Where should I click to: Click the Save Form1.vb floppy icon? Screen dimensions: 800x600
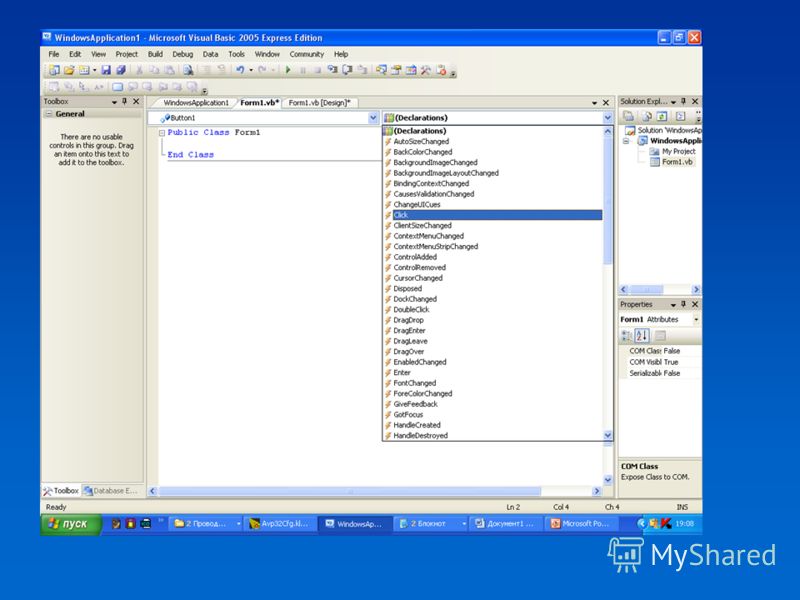106,70
